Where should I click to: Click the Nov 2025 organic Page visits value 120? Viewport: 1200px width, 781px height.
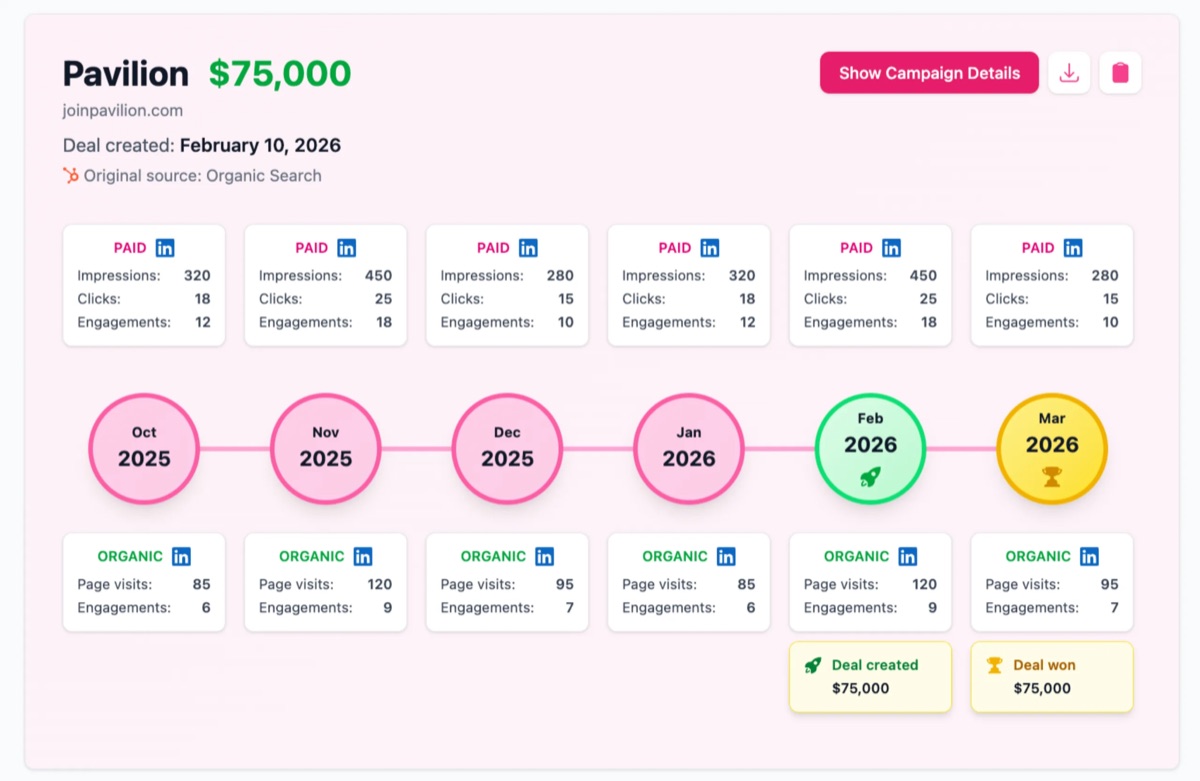(379, 584)
